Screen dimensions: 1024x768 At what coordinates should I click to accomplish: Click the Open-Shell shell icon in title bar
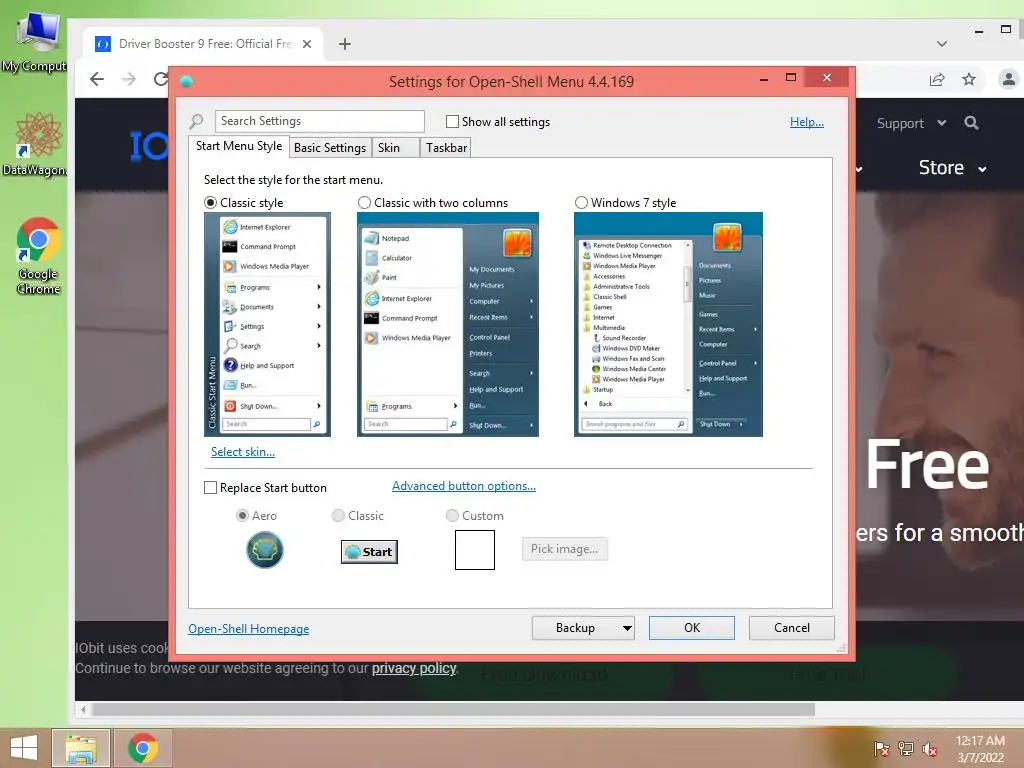(x=186, y=81)
